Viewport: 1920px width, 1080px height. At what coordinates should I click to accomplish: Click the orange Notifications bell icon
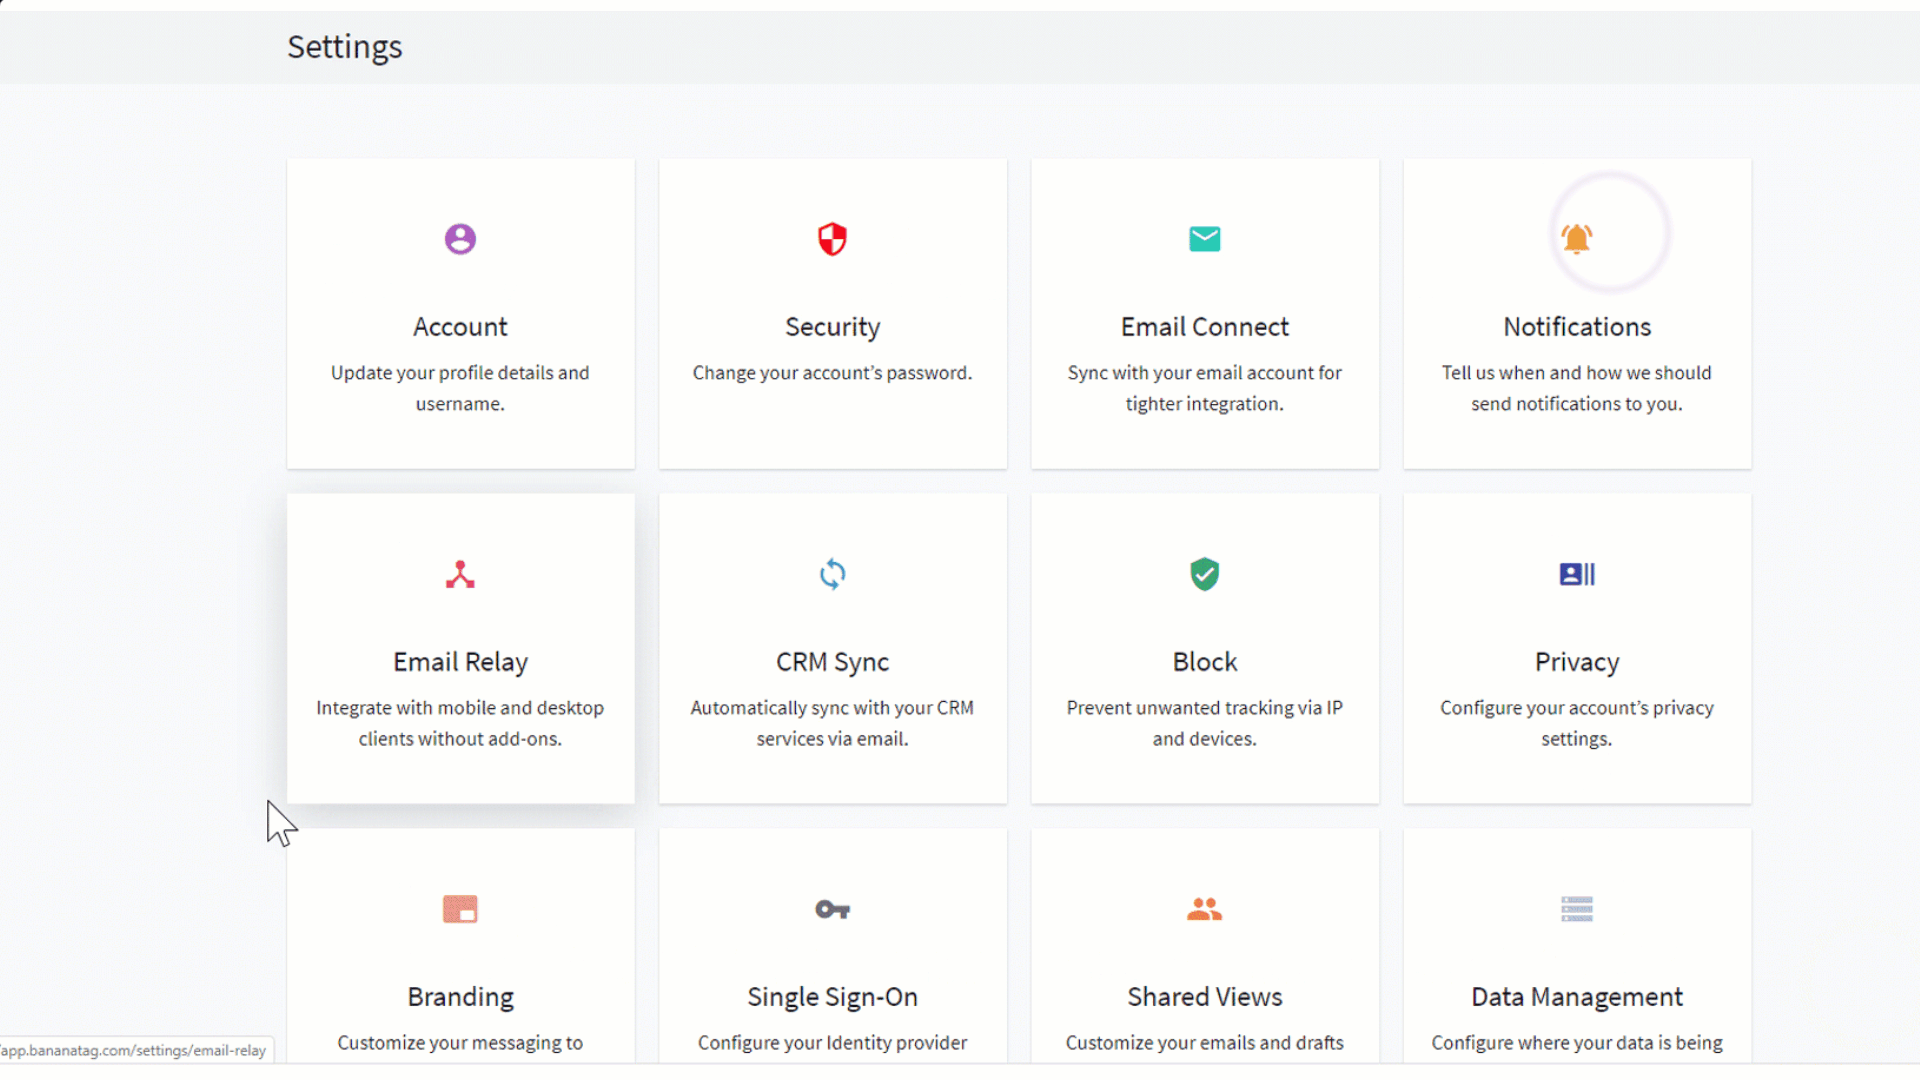1576,239
